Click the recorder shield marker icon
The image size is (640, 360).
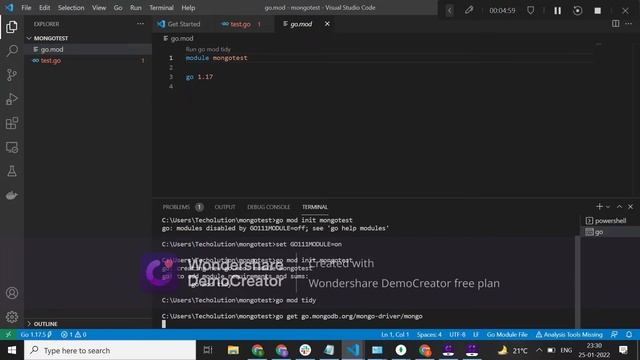(x=530, y=10)
